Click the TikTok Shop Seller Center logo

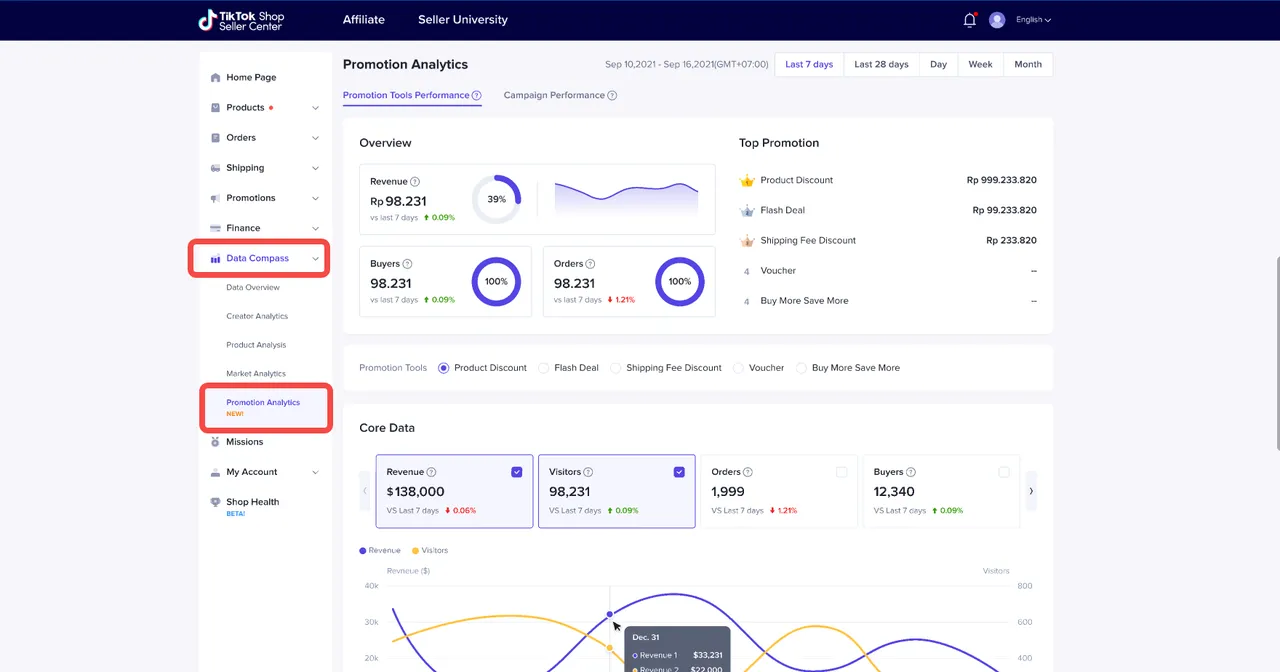point(241,20)
